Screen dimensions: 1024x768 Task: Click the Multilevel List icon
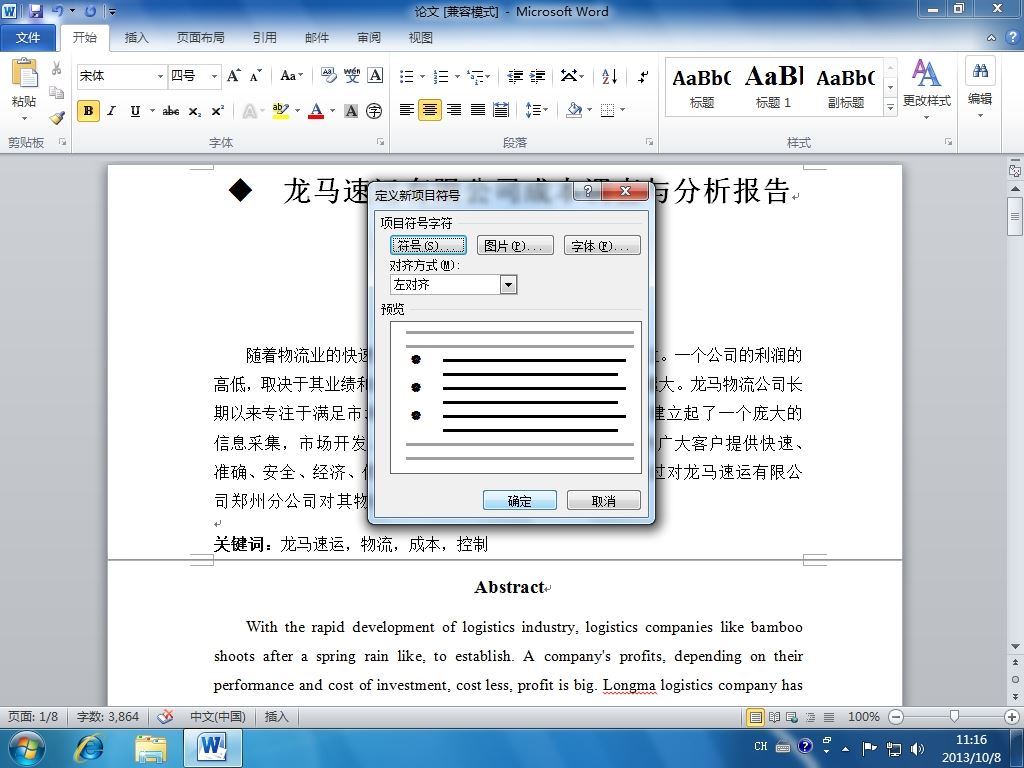pos(477,76)
